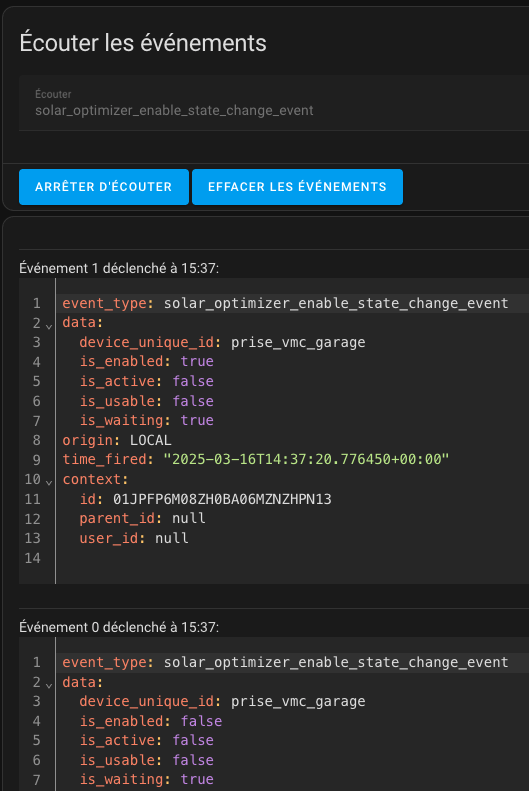
Task: Click the origin LOCAL value
Action: [150, 440]
